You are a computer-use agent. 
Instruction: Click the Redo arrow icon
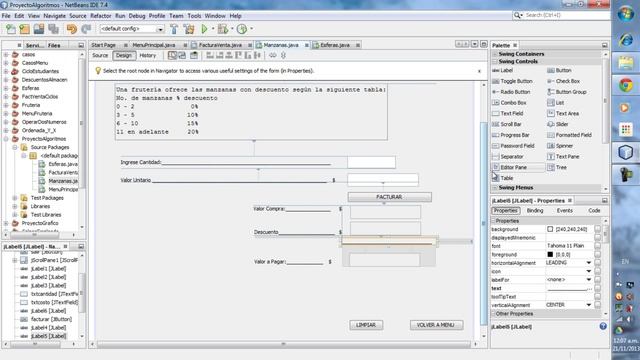tap(86, 29)
